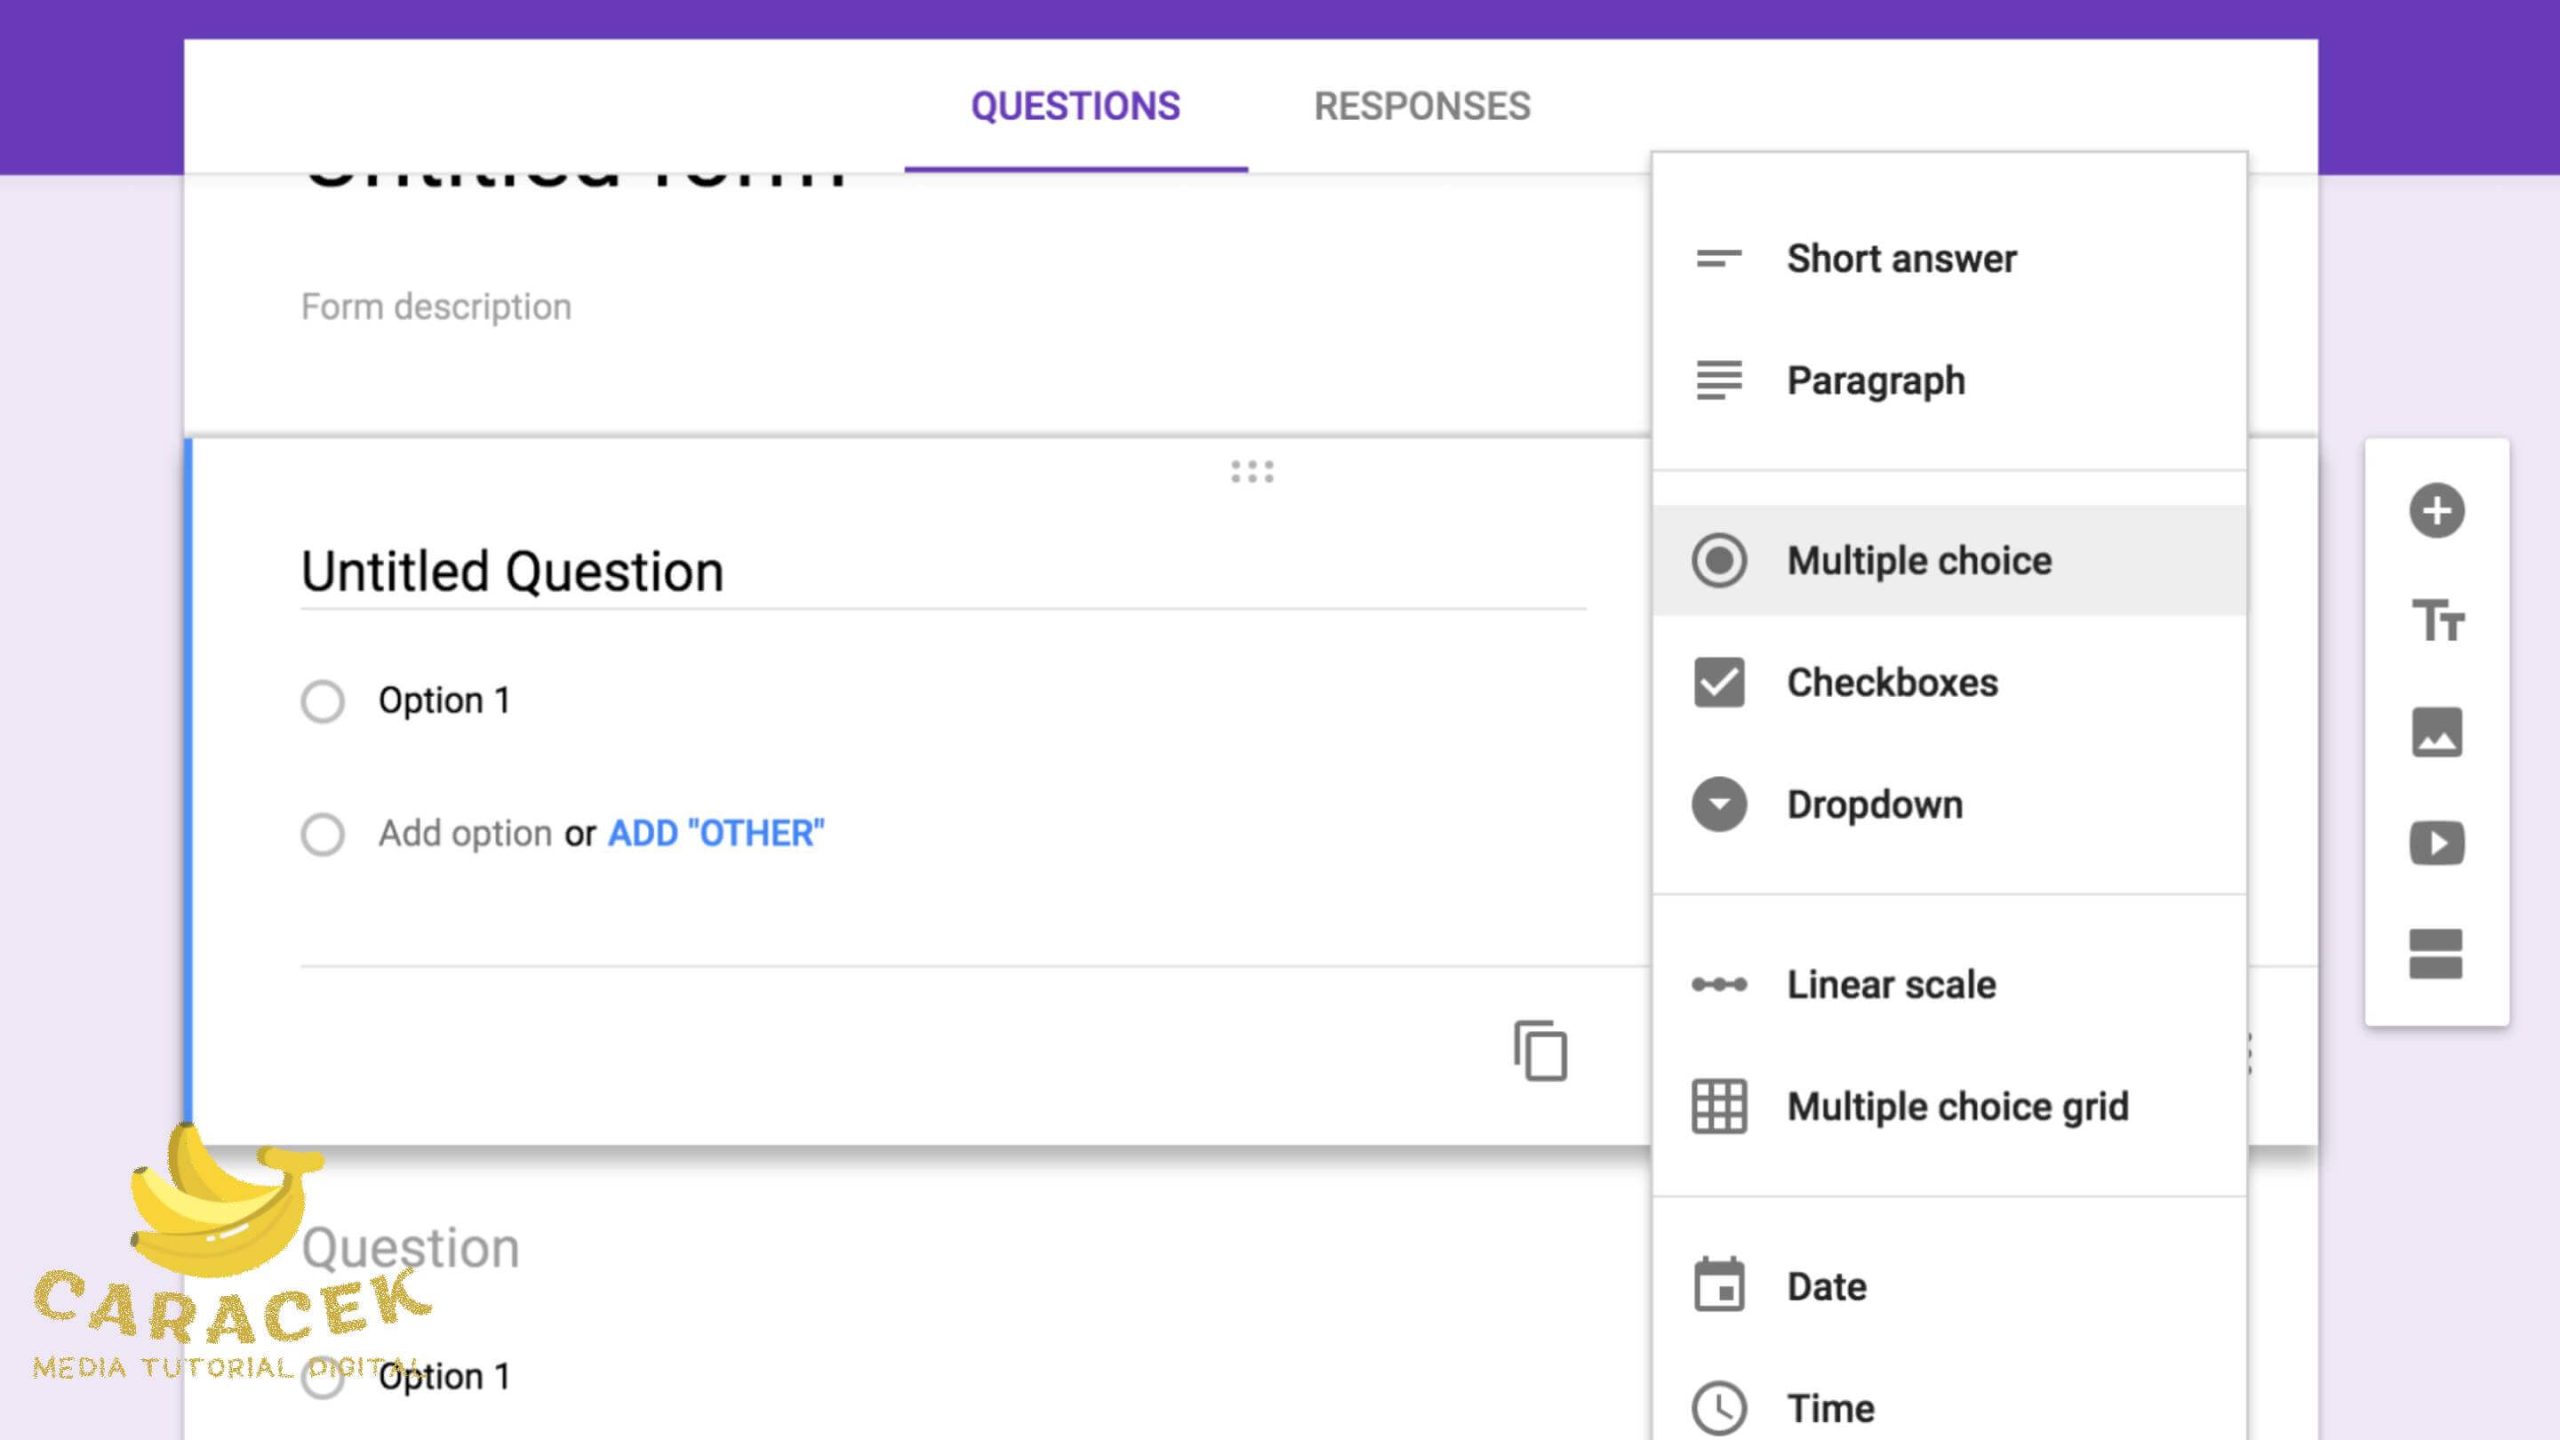This screenshot has height=1440, width=2560.
Task: Click Add option text
Action: pyautogui.click(x=464, y=834)
